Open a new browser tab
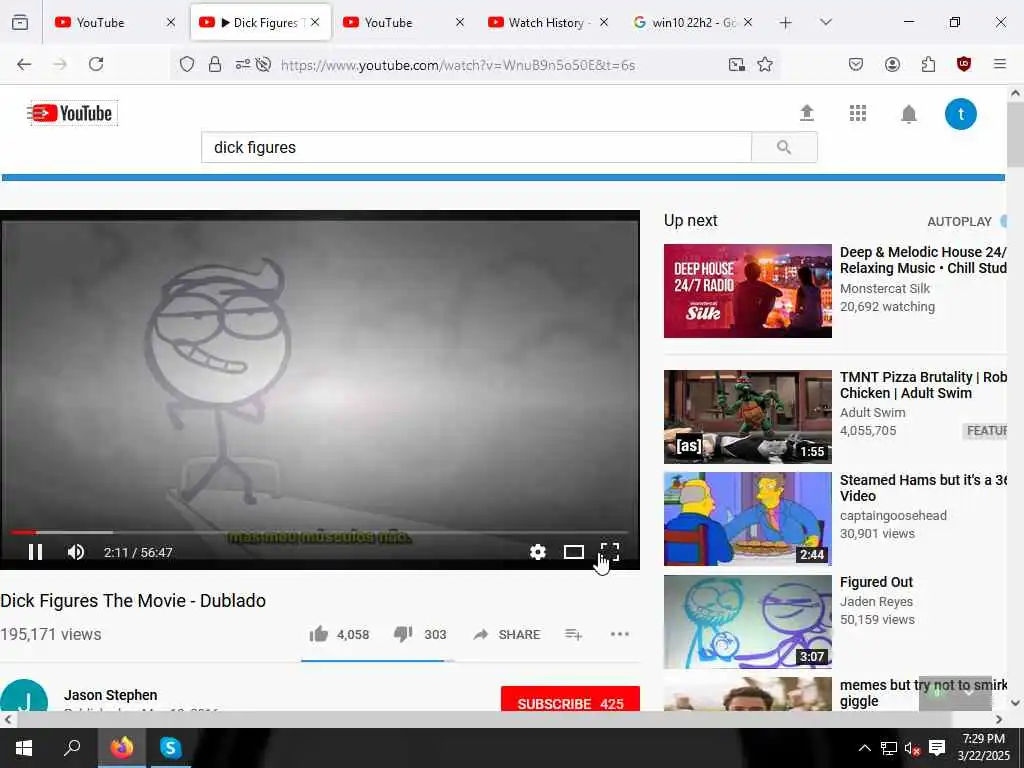1024x768 pixels. pos(785,23)
